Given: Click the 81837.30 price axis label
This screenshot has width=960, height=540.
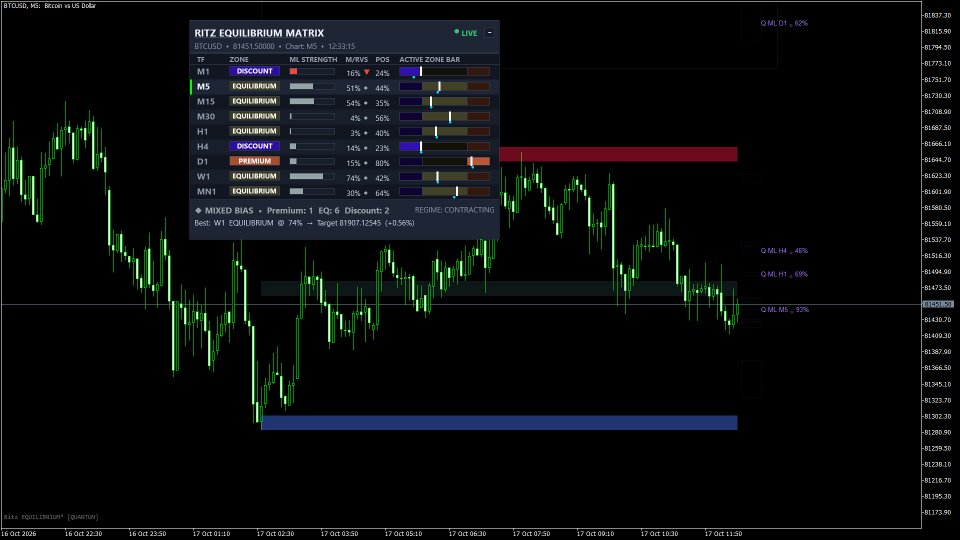Looking at the screenshot, I should click(938, 15).
